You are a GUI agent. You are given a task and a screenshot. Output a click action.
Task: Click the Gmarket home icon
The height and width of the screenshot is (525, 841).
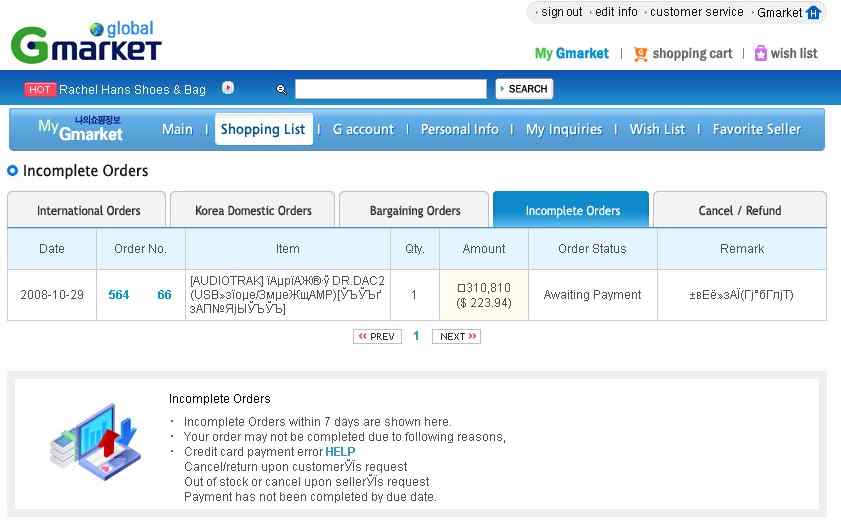click(813, 13)
